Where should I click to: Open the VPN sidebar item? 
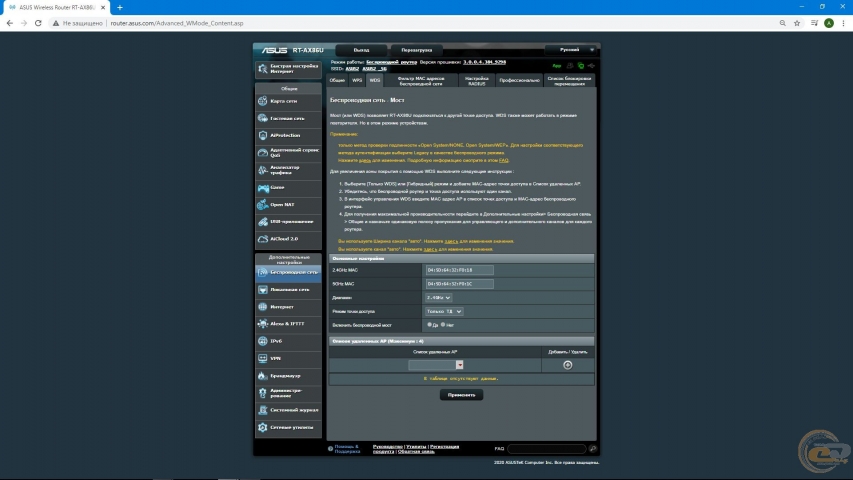[x=288, y=359]
